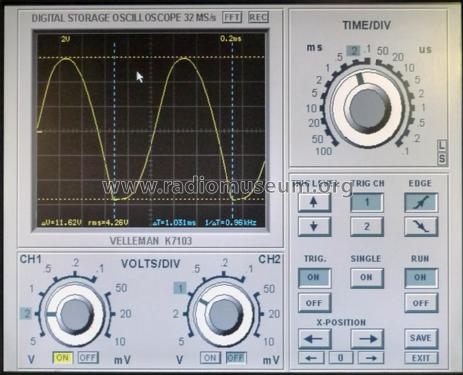Switch CH1 ON

click(x=62, y=358)
